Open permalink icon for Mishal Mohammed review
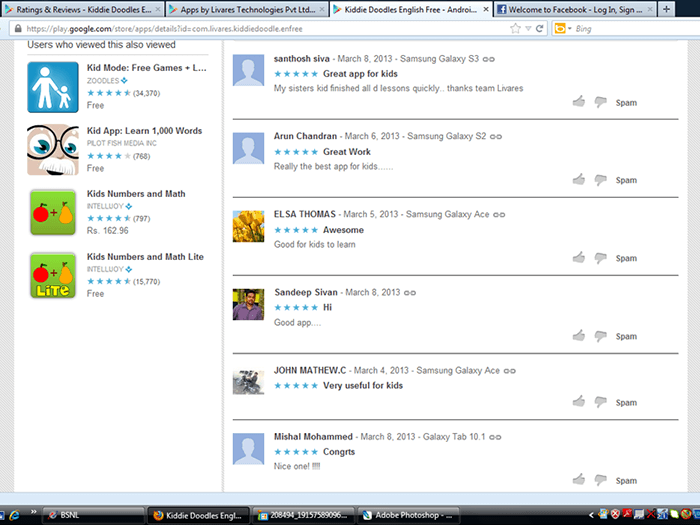The height and width of the screenshot is (525, 700). pos(495,437)
